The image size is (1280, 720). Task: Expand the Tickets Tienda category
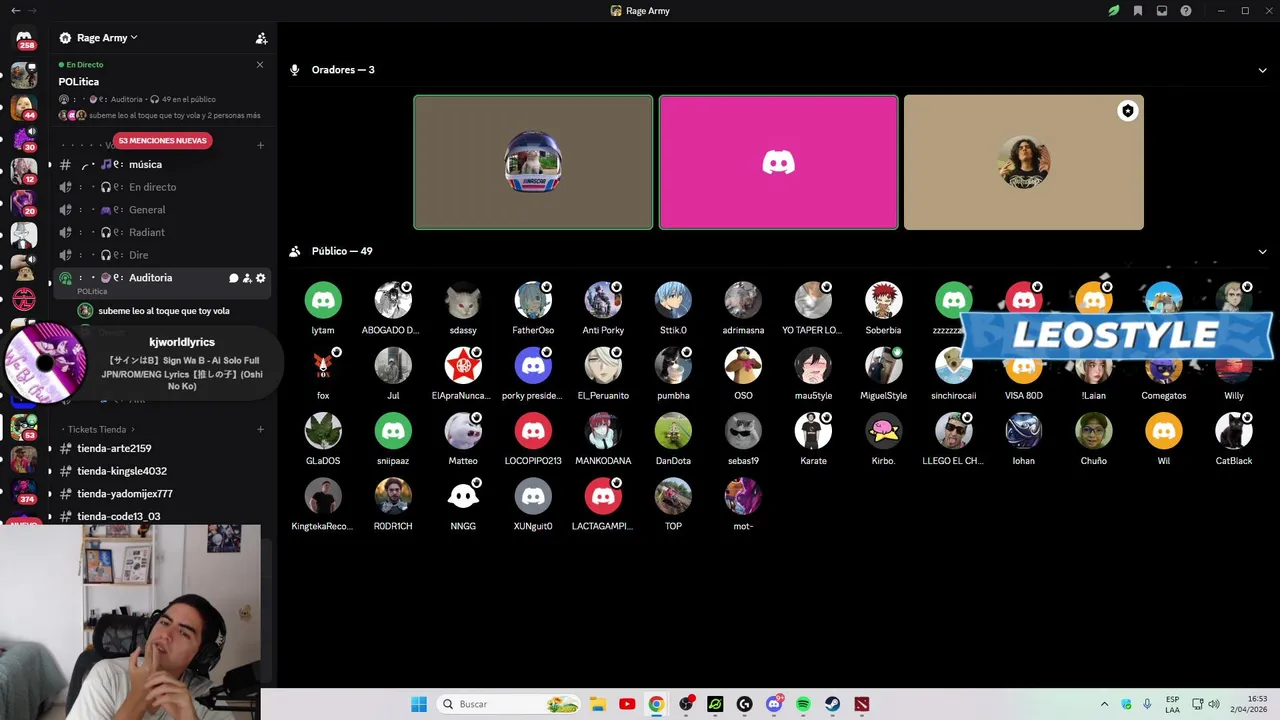(x=97, y=429)
